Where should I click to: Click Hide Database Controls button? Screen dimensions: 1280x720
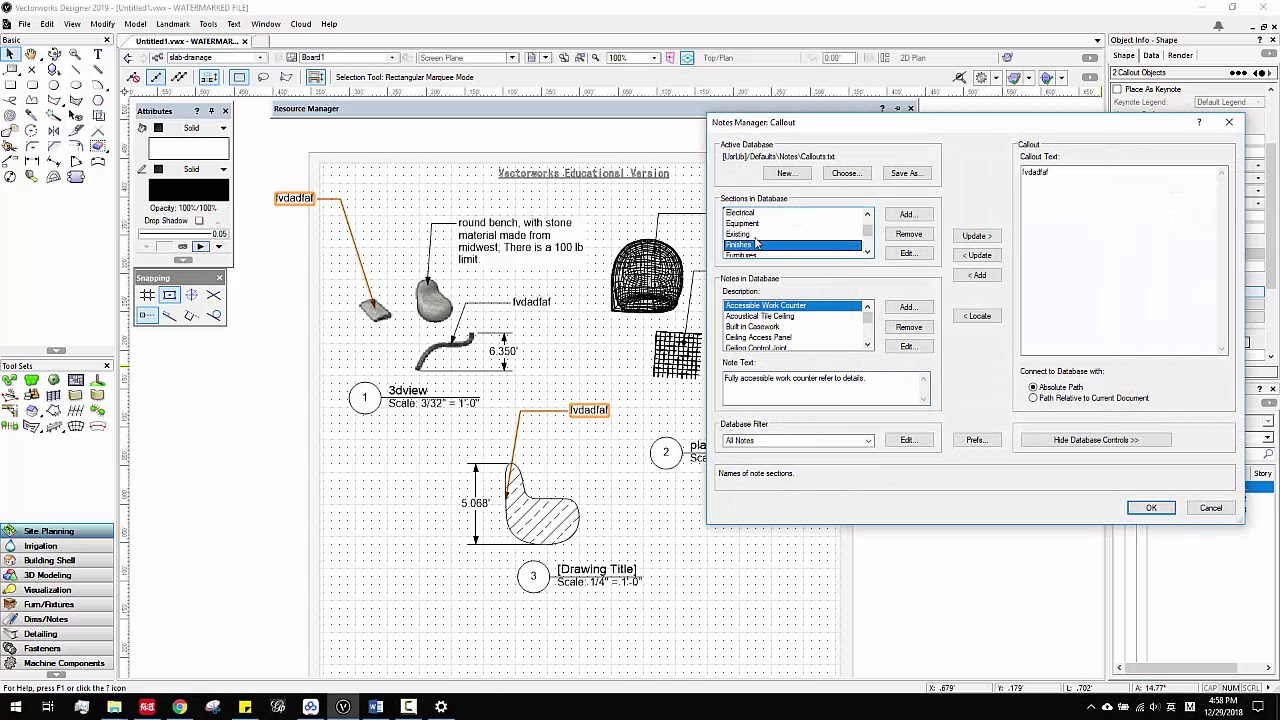(x=1095, y=440)
